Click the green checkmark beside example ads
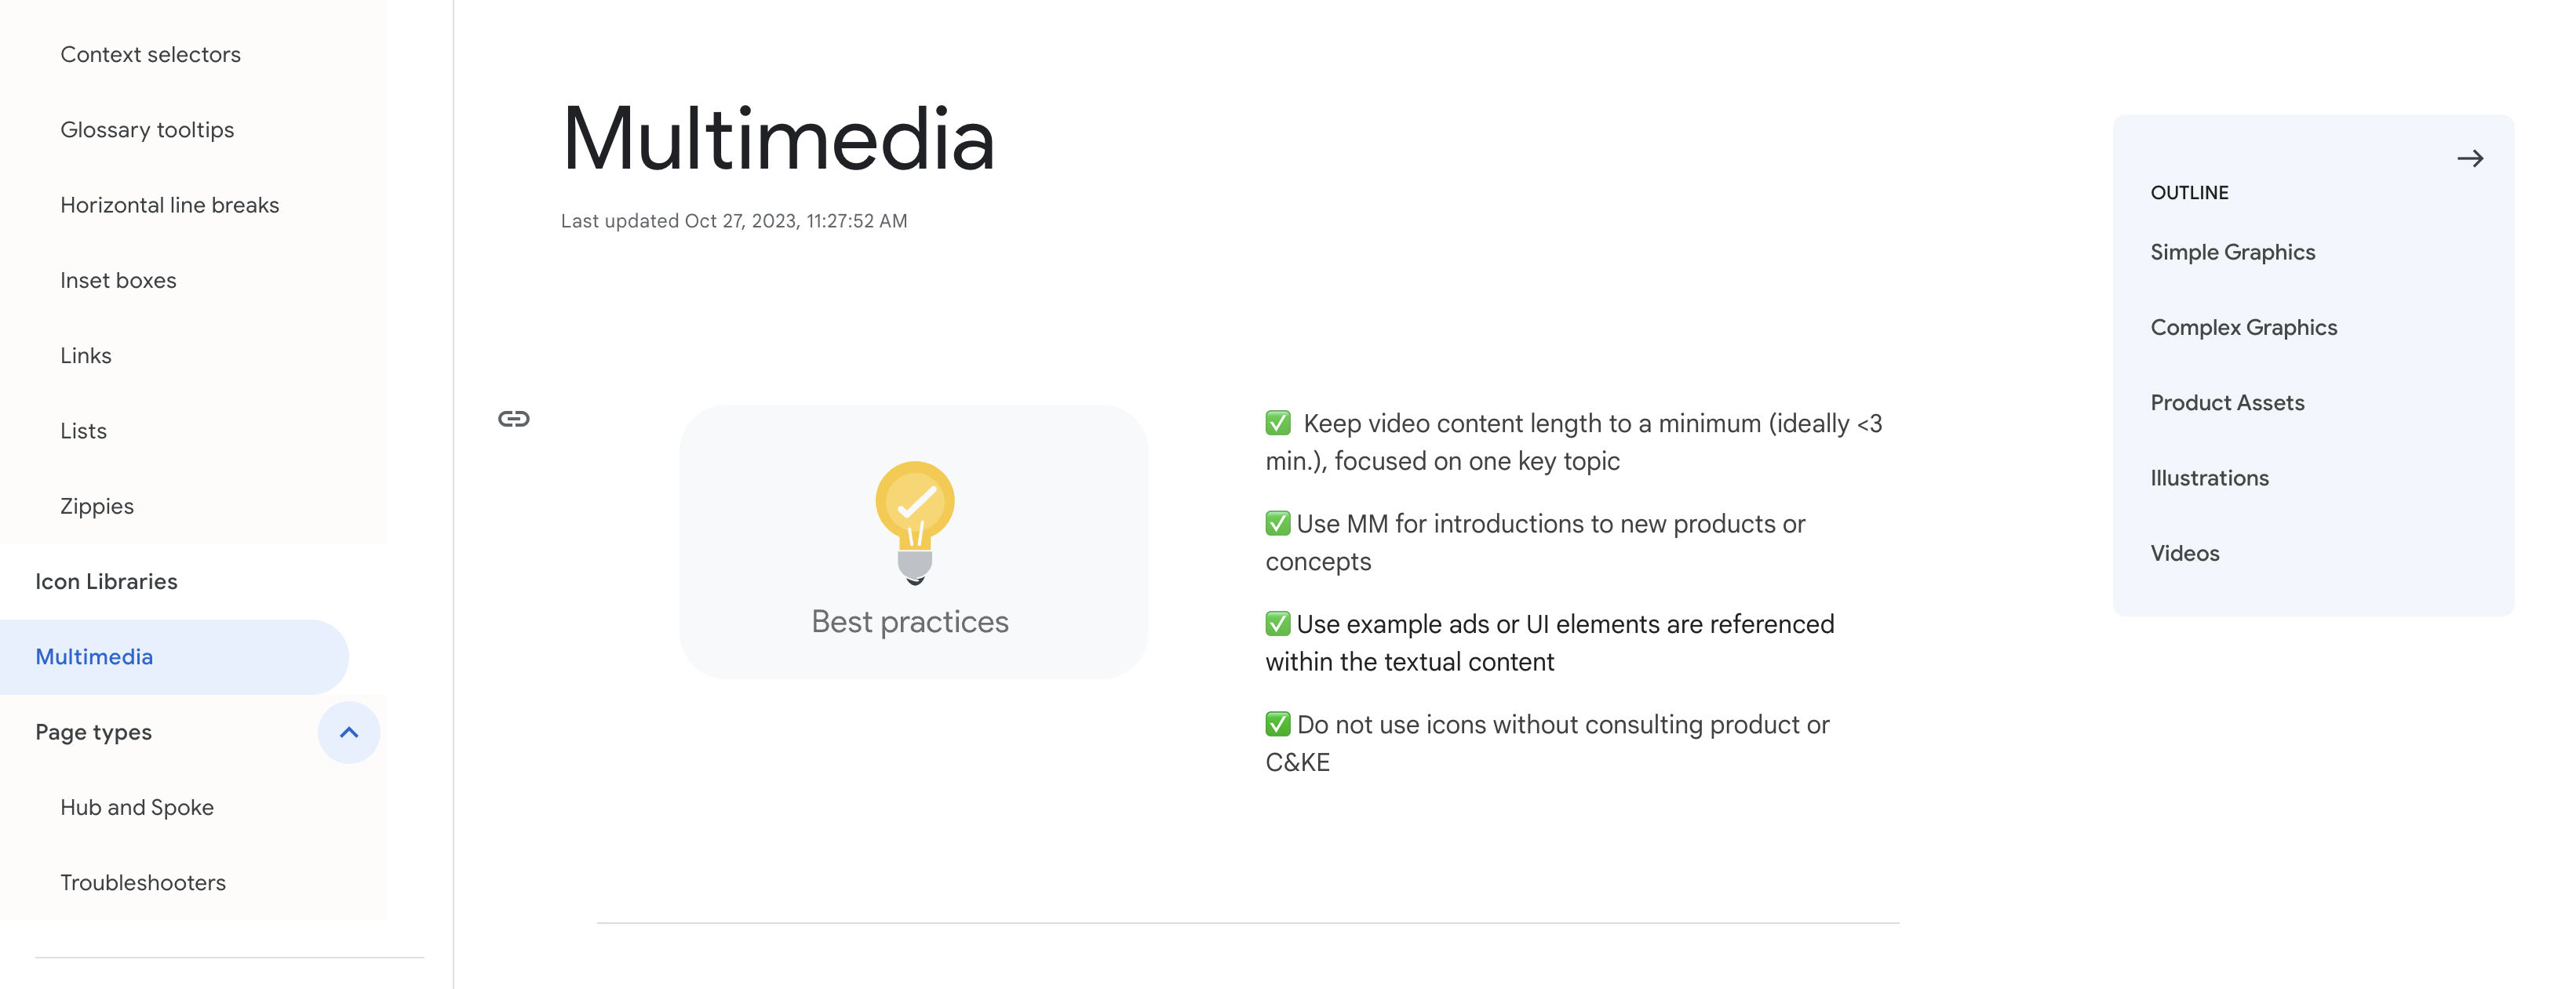The image size is (2576, 989). [x=1278, y=623]
